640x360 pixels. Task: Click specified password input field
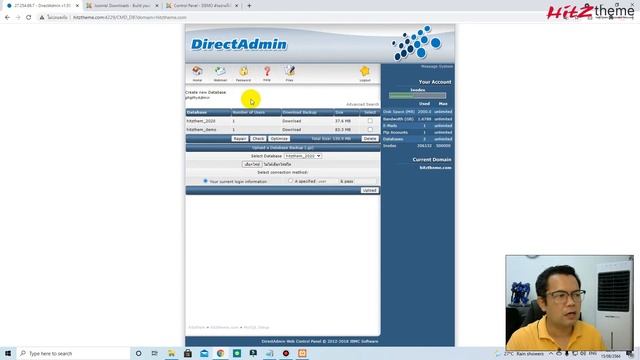[x=365, y=181]
